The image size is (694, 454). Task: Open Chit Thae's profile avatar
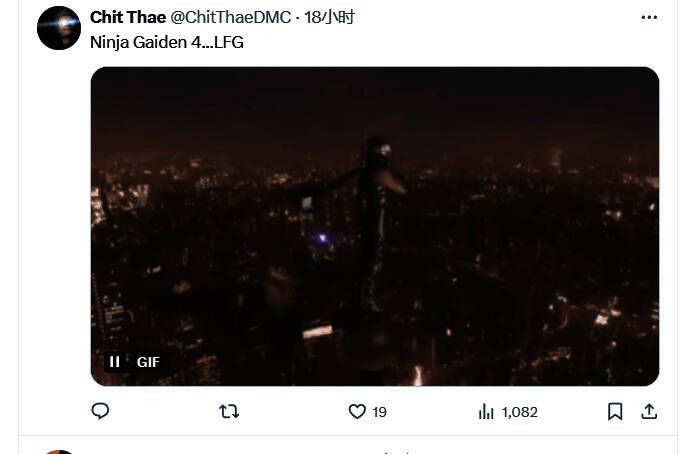click(59, 28)
